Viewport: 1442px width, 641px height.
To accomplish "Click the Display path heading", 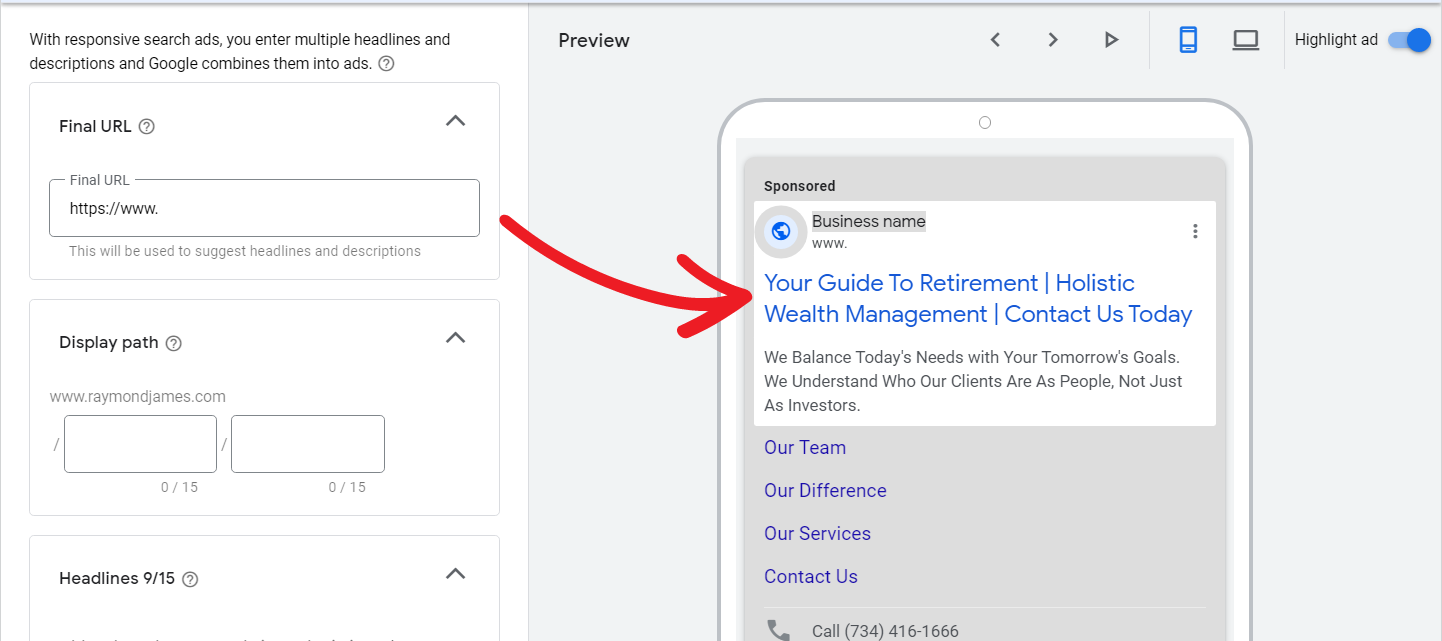I will click(109, 342).
